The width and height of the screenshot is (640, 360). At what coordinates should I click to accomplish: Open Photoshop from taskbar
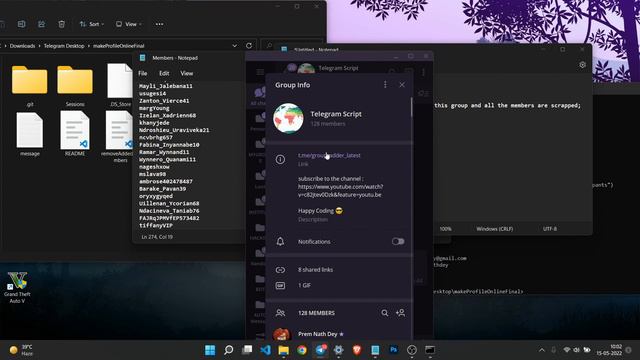[x=393, y=350]
